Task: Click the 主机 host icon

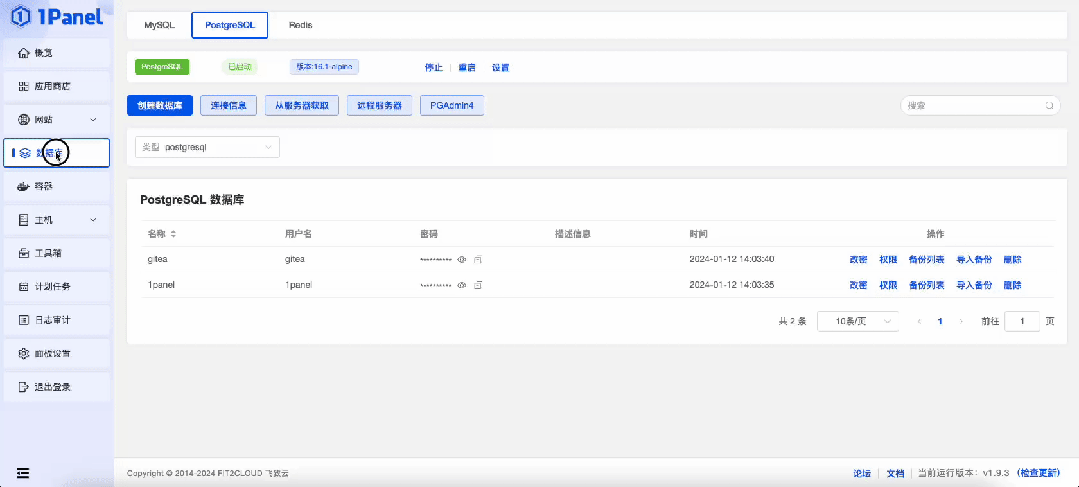Action: (23, 220)
